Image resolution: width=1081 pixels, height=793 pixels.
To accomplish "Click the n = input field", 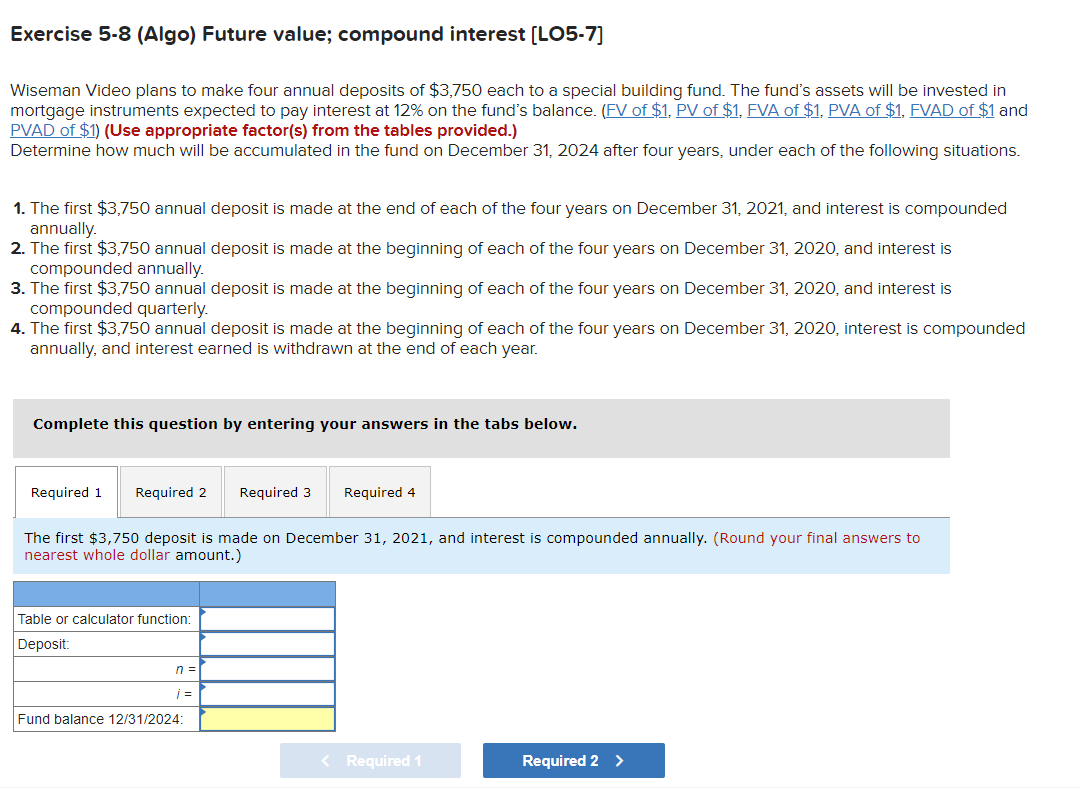I will pyautogui.click(x=267, y=668).
